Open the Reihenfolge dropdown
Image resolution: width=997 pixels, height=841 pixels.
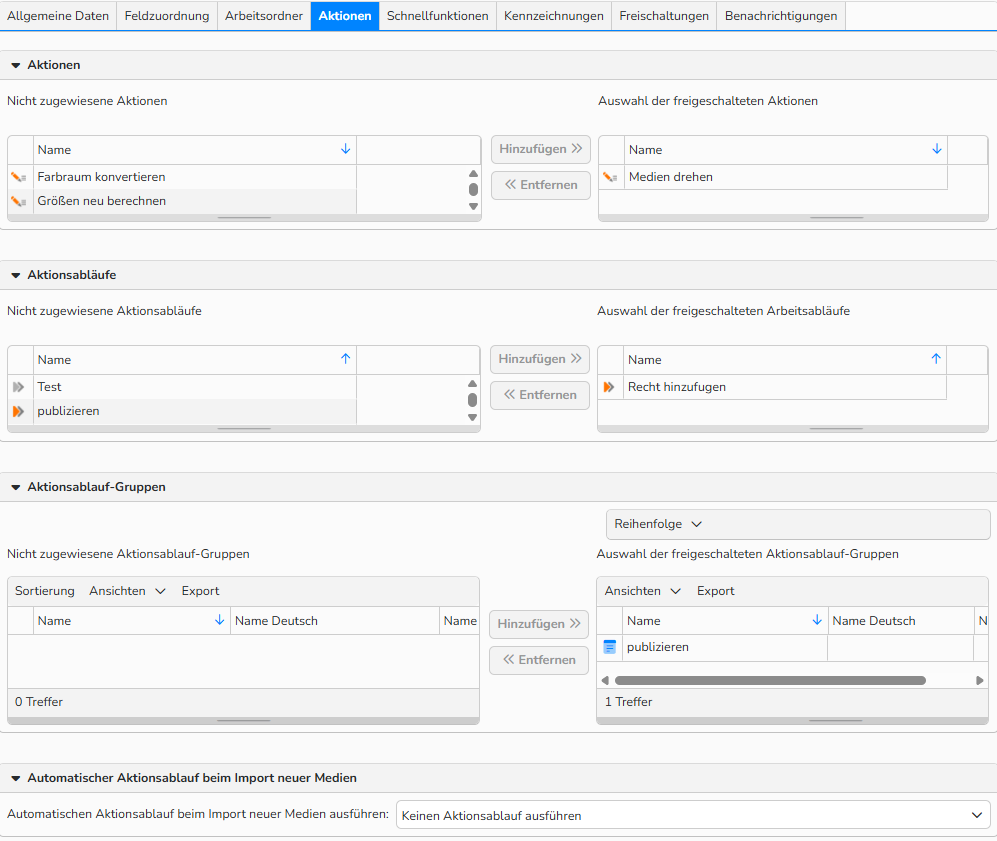798,524
